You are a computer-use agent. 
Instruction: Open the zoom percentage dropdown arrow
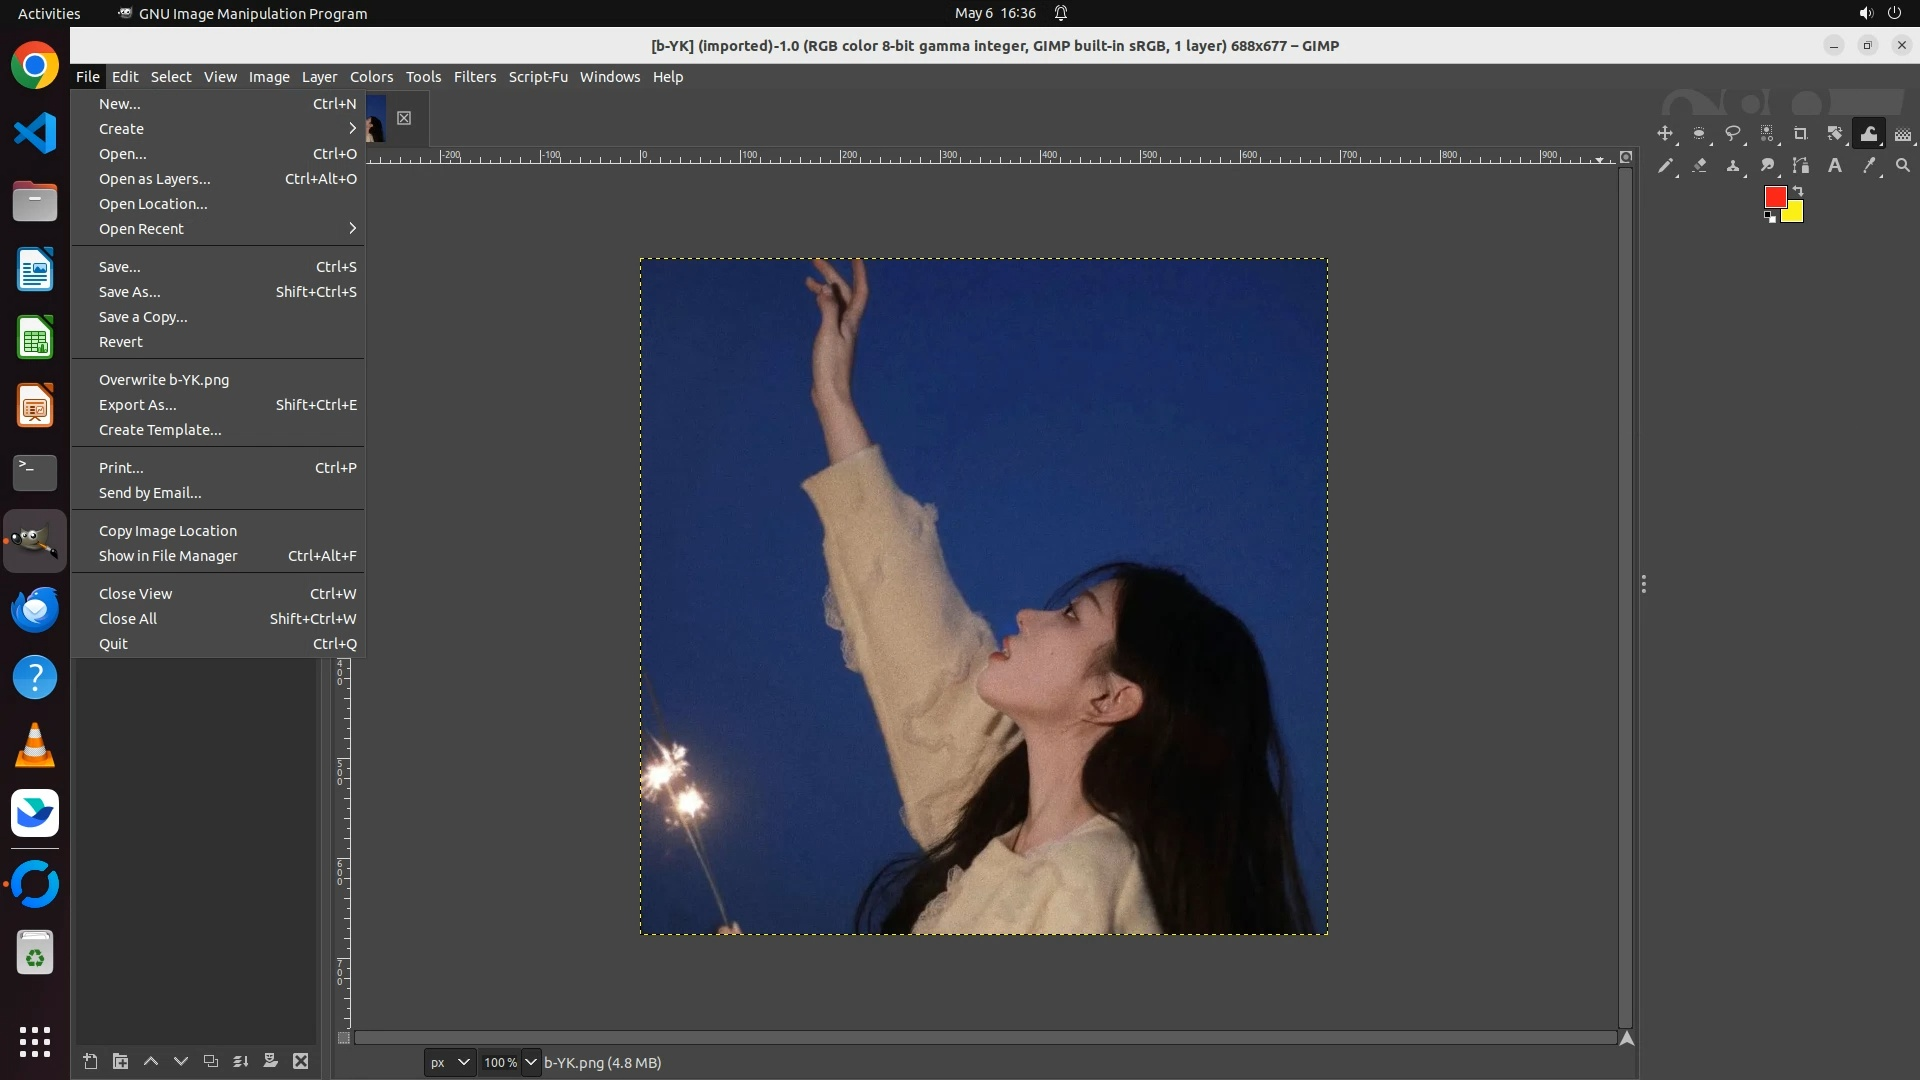click(531, 1062)
